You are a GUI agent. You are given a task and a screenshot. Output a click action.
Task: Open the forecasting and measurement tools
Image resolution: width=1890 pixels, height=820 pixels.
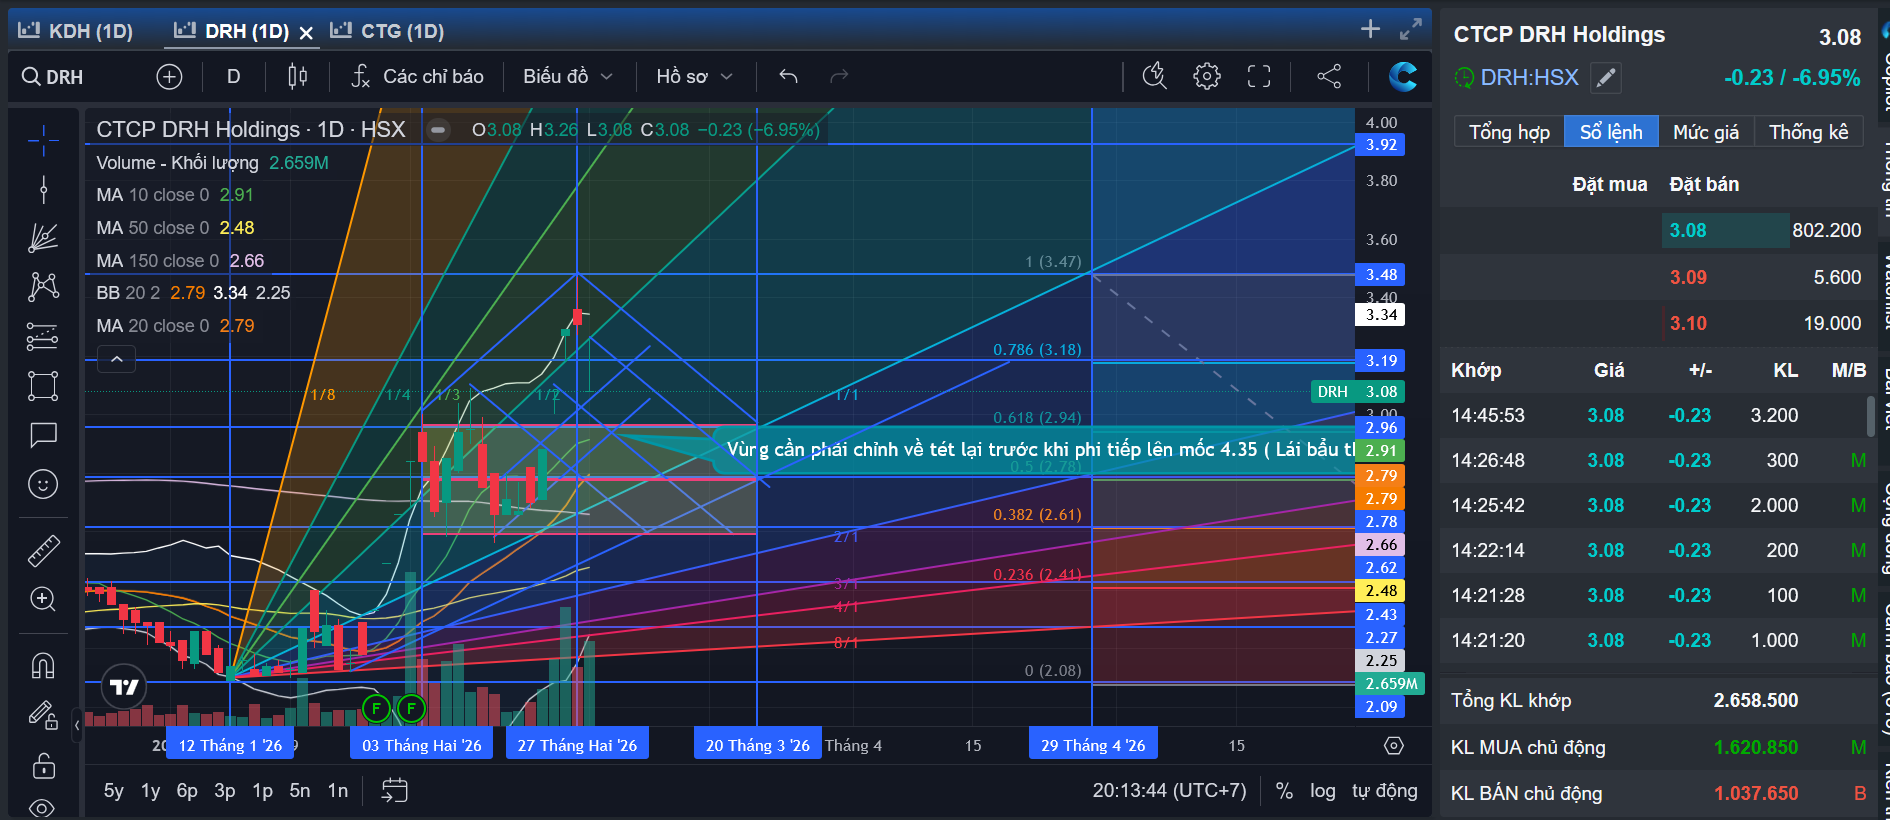pos(43,337)
